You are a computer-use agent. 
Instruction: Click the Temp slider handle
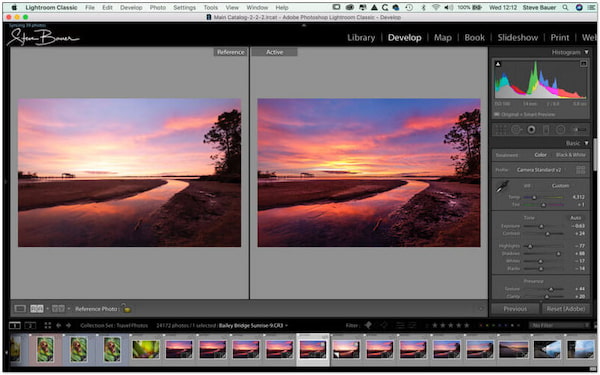tap(534, 197)
